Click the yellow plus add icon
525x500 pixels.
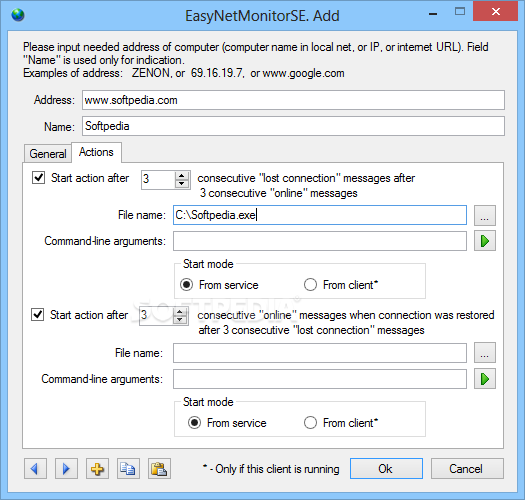click(97, 469)
